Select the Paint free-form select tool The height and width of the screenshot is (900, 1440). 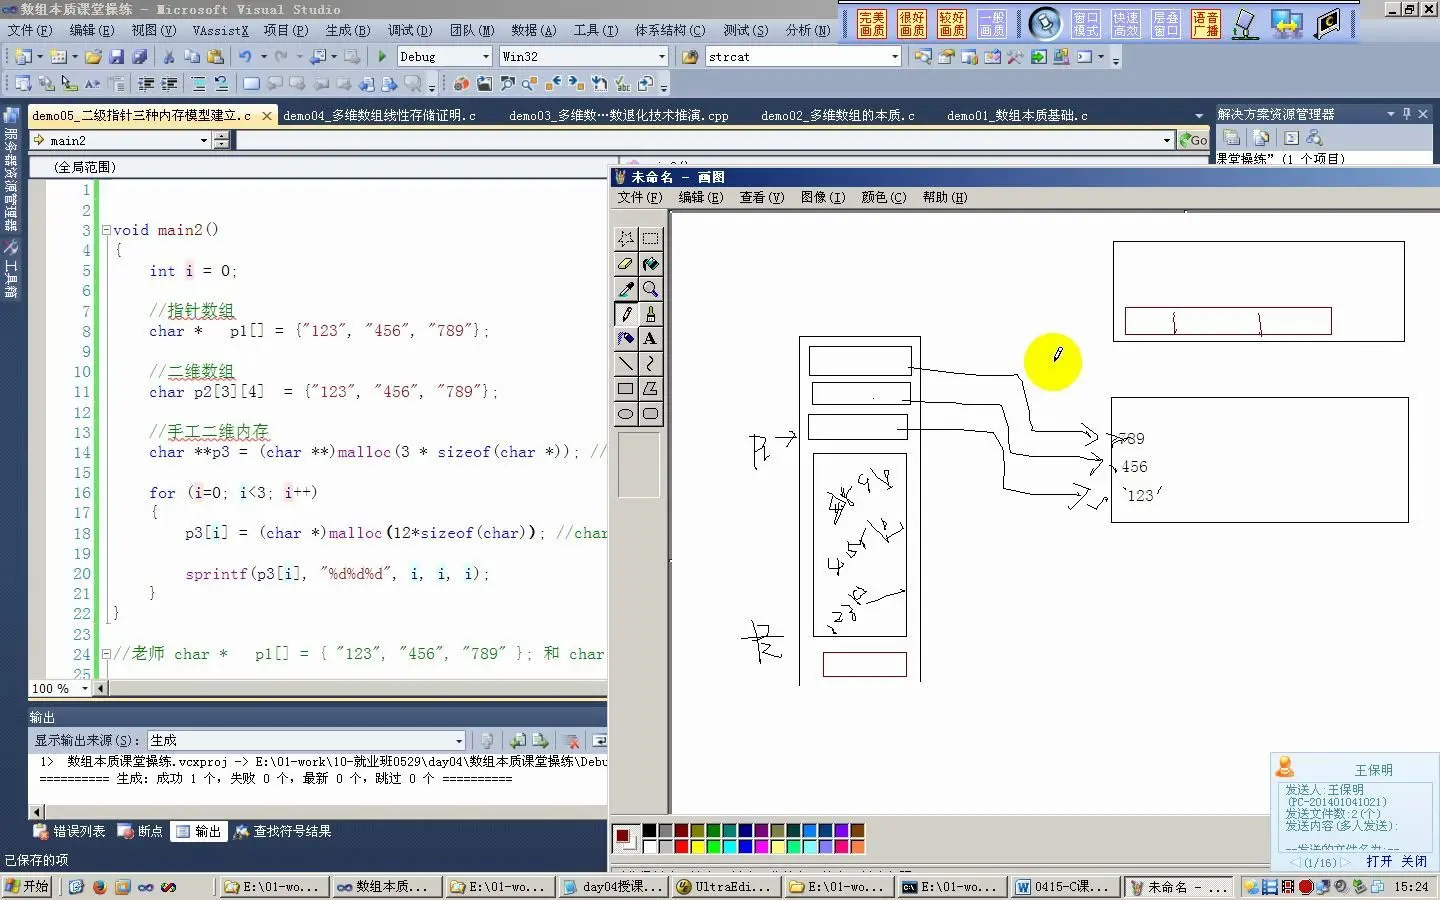point(626,238)
